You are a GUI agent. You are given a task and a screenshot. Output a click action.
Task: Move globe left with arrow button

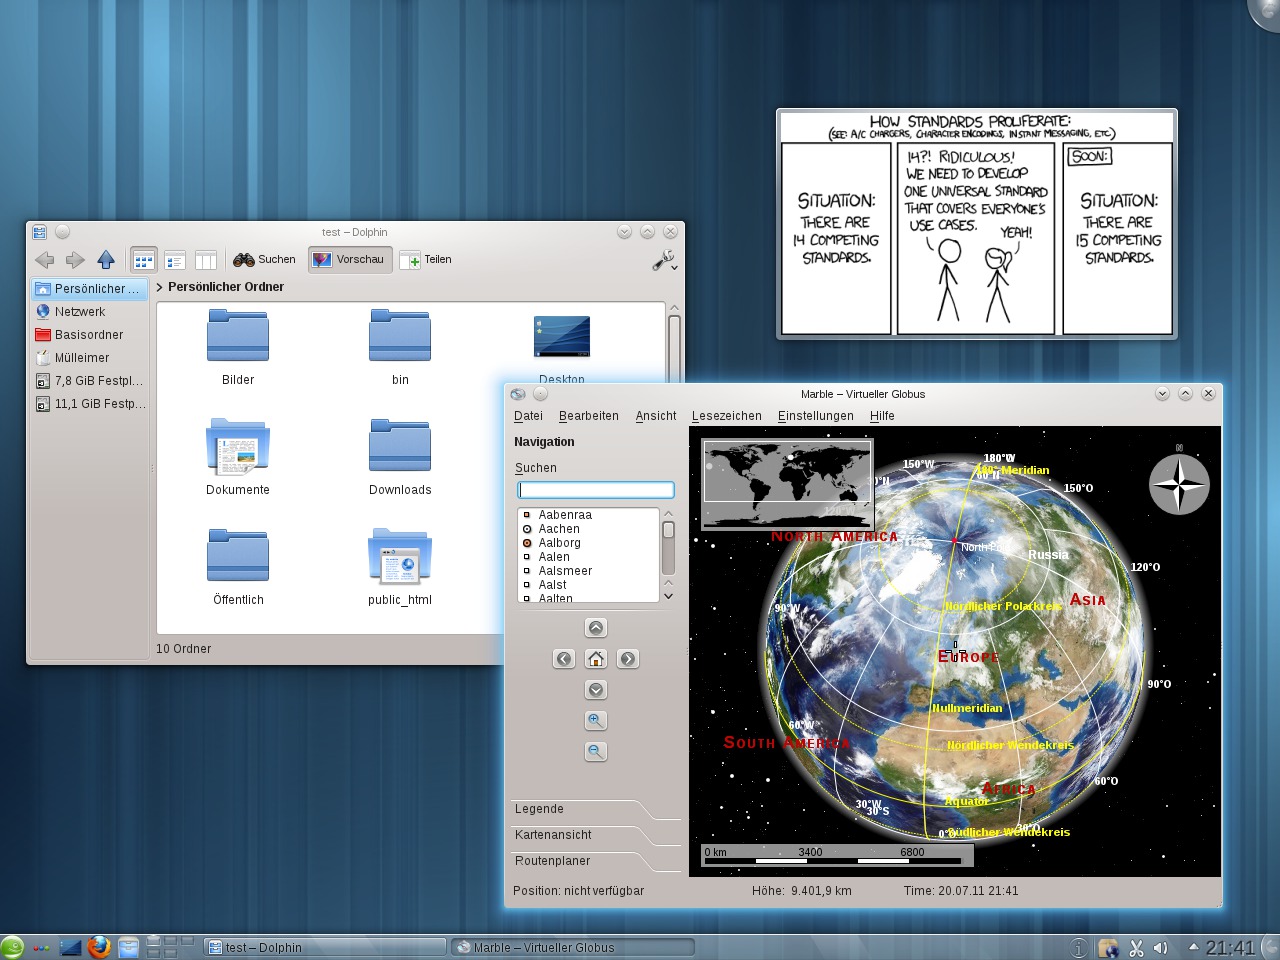(564, 659)
